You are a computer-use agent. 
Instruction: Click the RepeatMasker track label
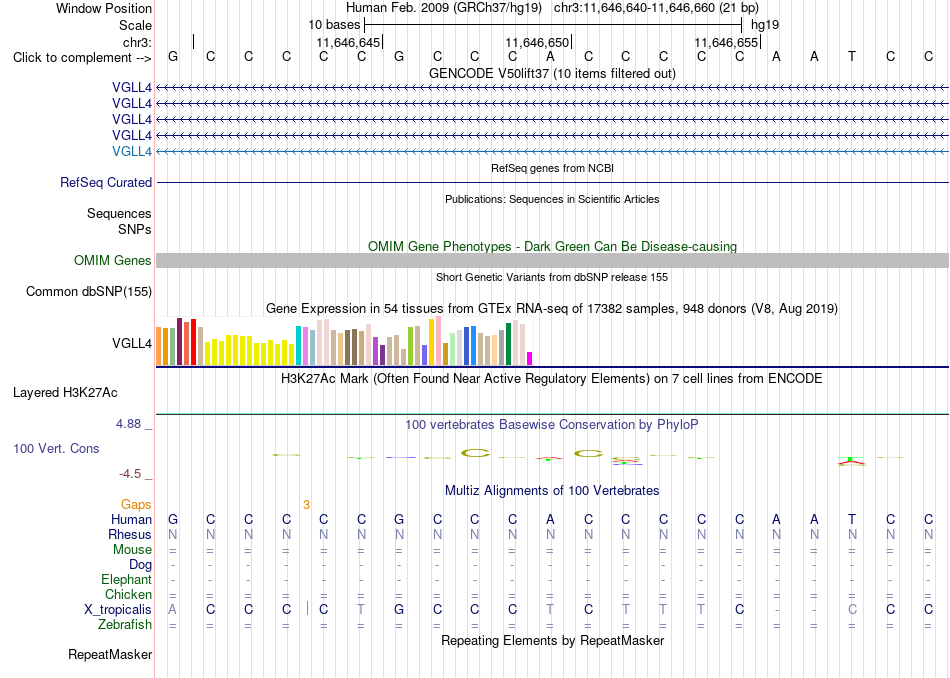(x=110, y=654)
